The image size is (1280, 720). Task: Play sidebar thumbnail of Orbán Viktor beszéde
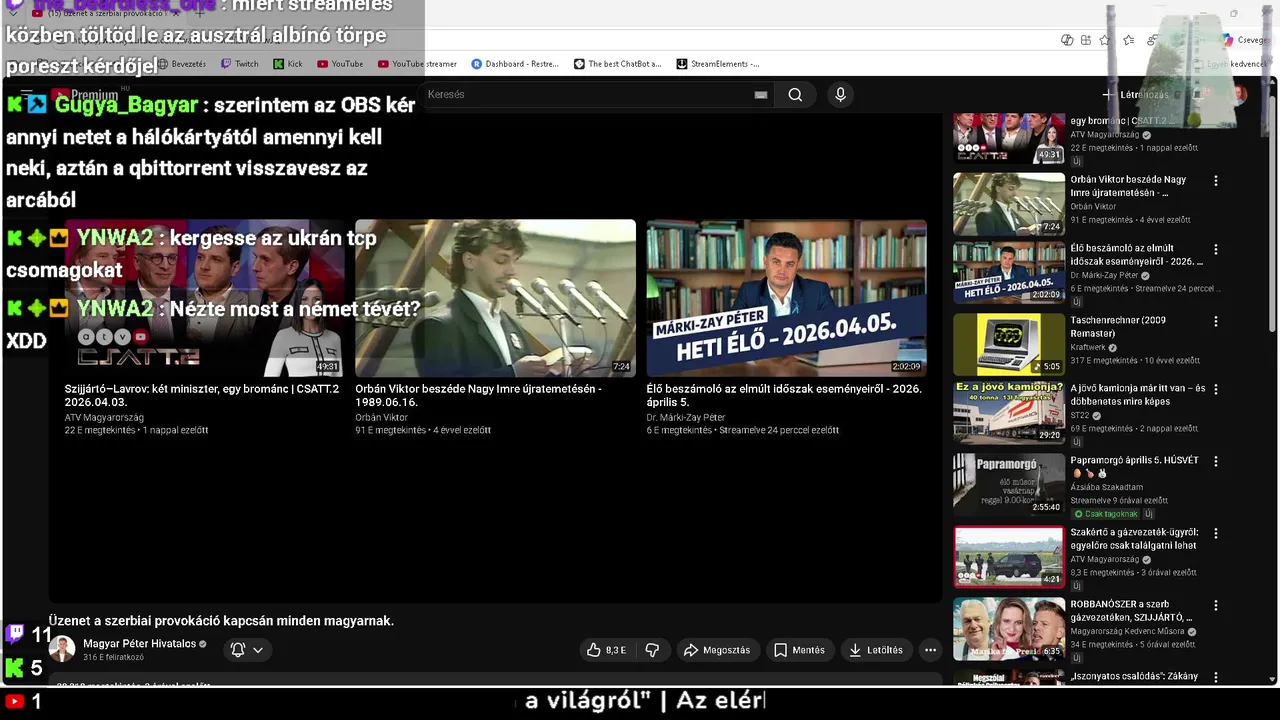[x=1008, y=204]
